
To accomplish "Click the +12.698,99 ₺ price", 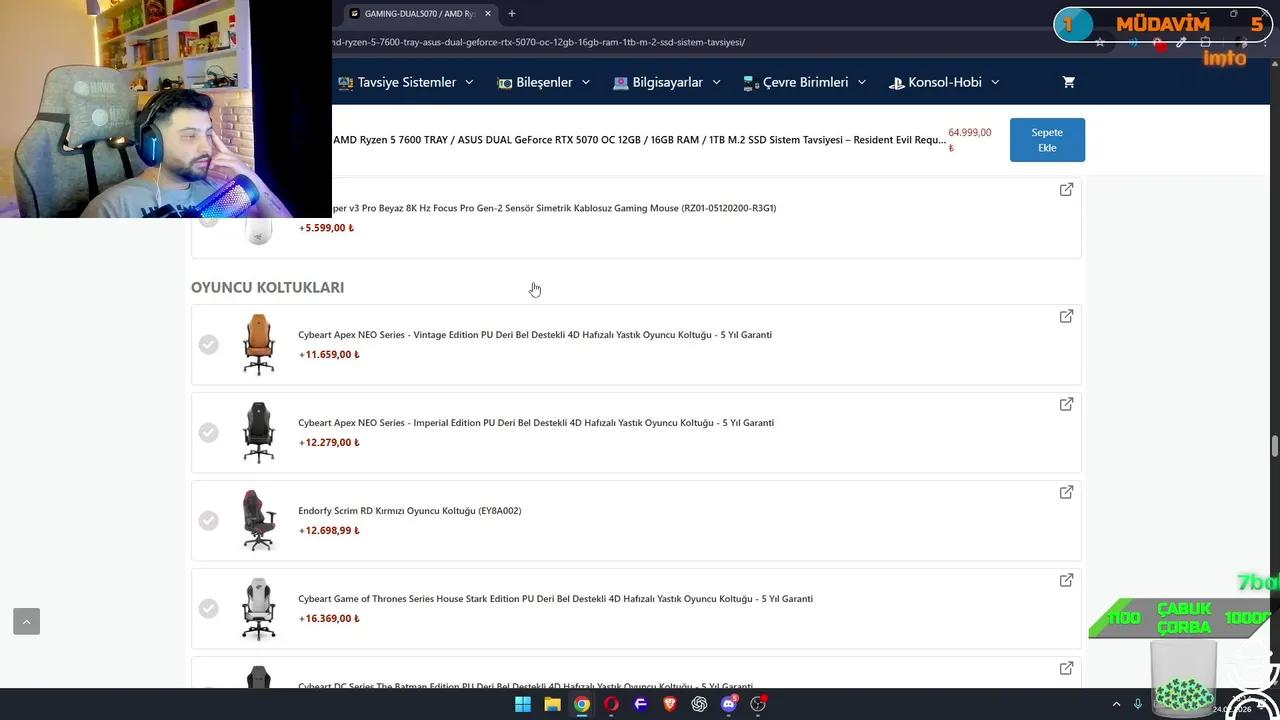I will tap(329, 530).
